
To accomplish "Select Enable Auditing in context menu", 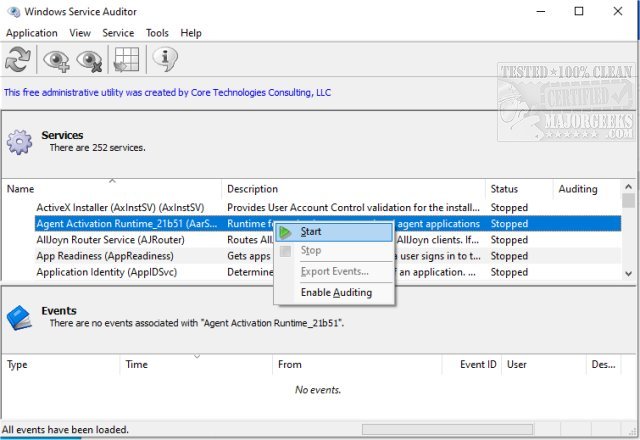I will point(336,293).
